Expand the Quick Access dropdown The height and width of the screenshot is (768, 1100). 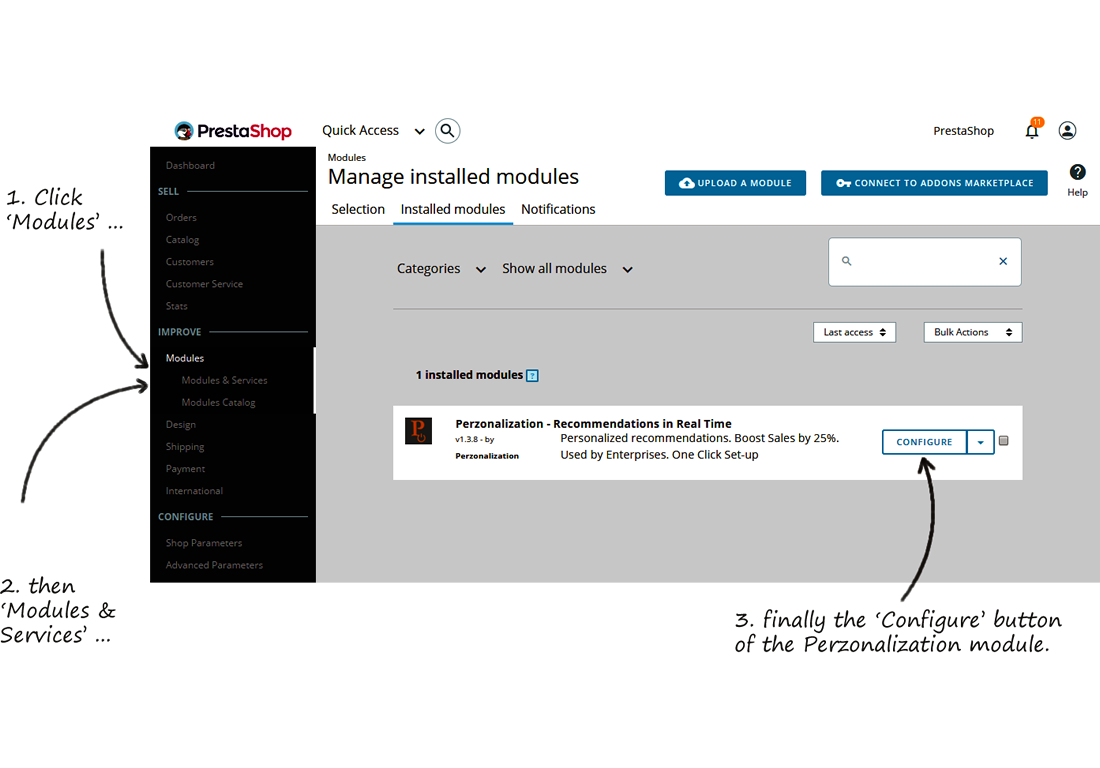(420, 131)
